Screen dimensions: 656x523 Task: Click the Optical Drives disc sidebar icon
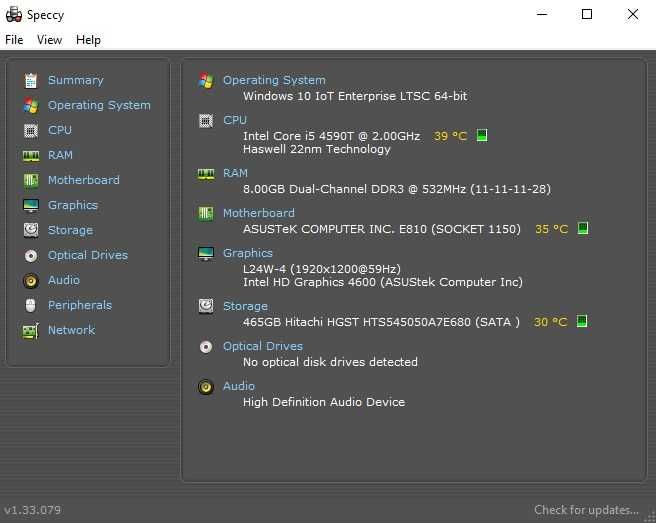(31, 256)
